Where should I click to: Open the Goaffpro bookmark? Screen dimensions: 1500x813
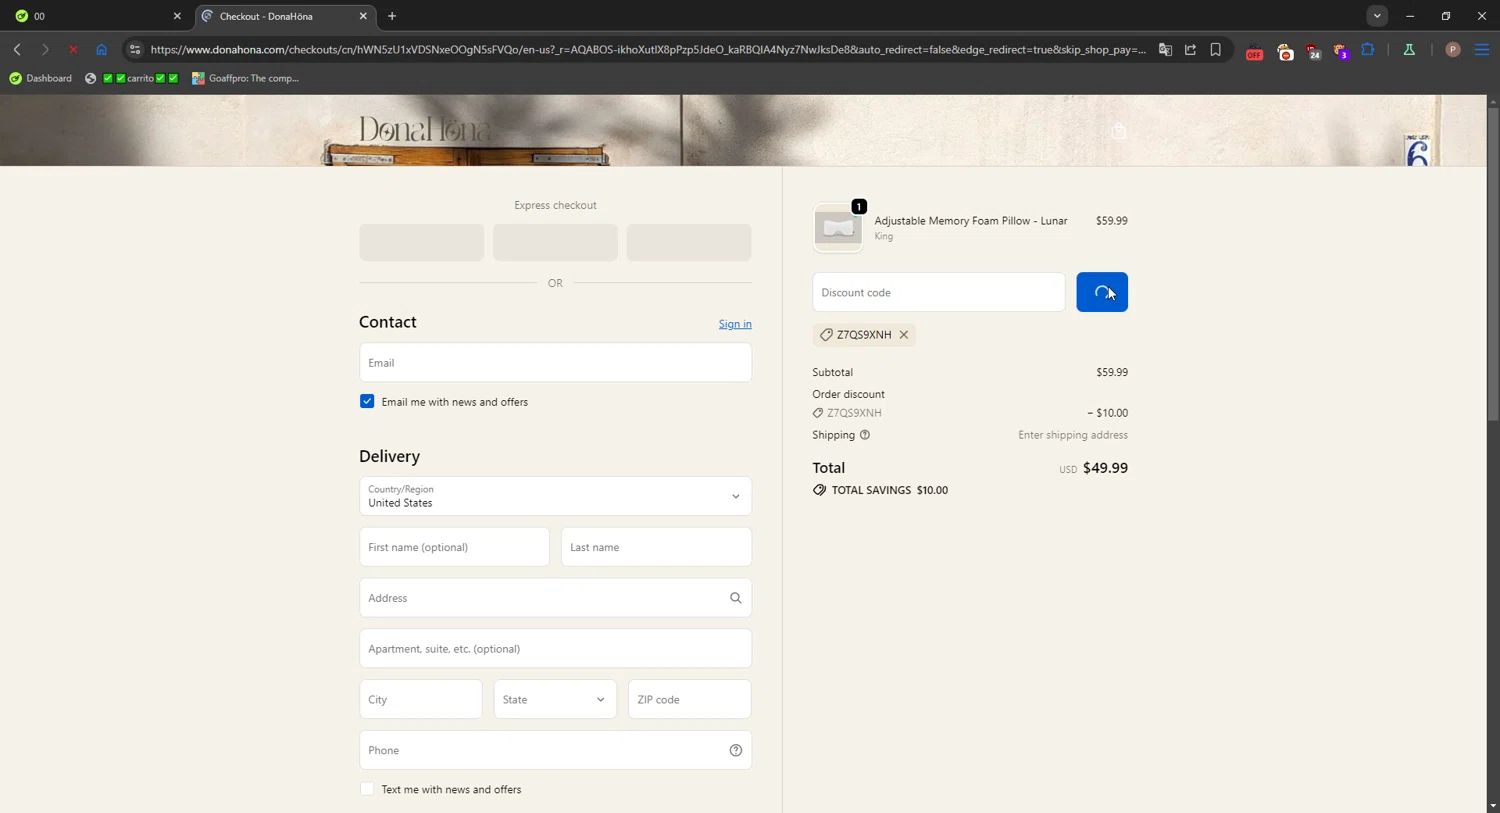[246, 78]
